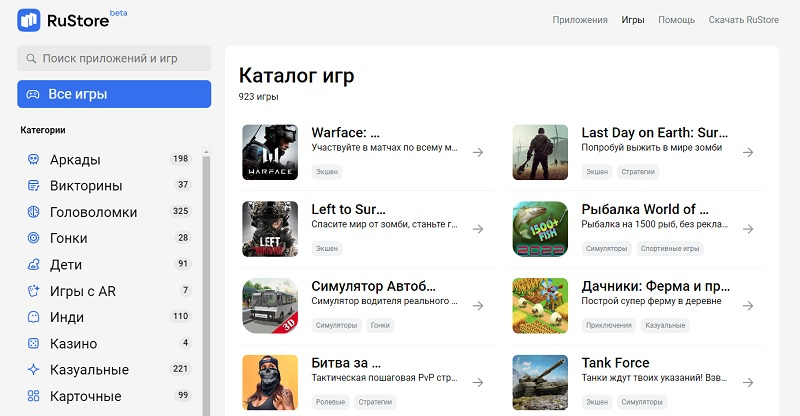Click the Казино dice icon
Viewport: 800px width, 416px height.
click(x=33, y=344)
